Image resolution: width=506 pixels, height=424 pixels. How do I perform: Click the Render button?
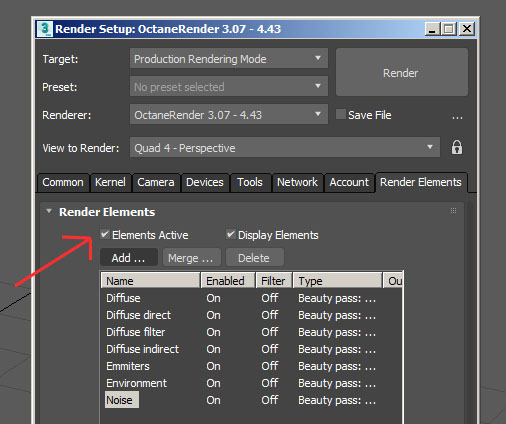point(401,72)
